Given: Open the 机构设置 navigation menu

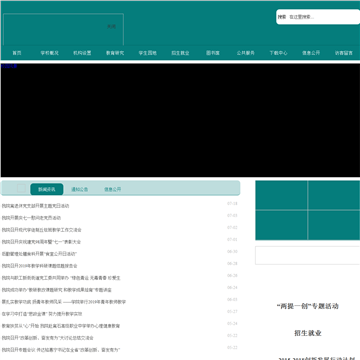Looking at the screenshot, I should (82, 53).
